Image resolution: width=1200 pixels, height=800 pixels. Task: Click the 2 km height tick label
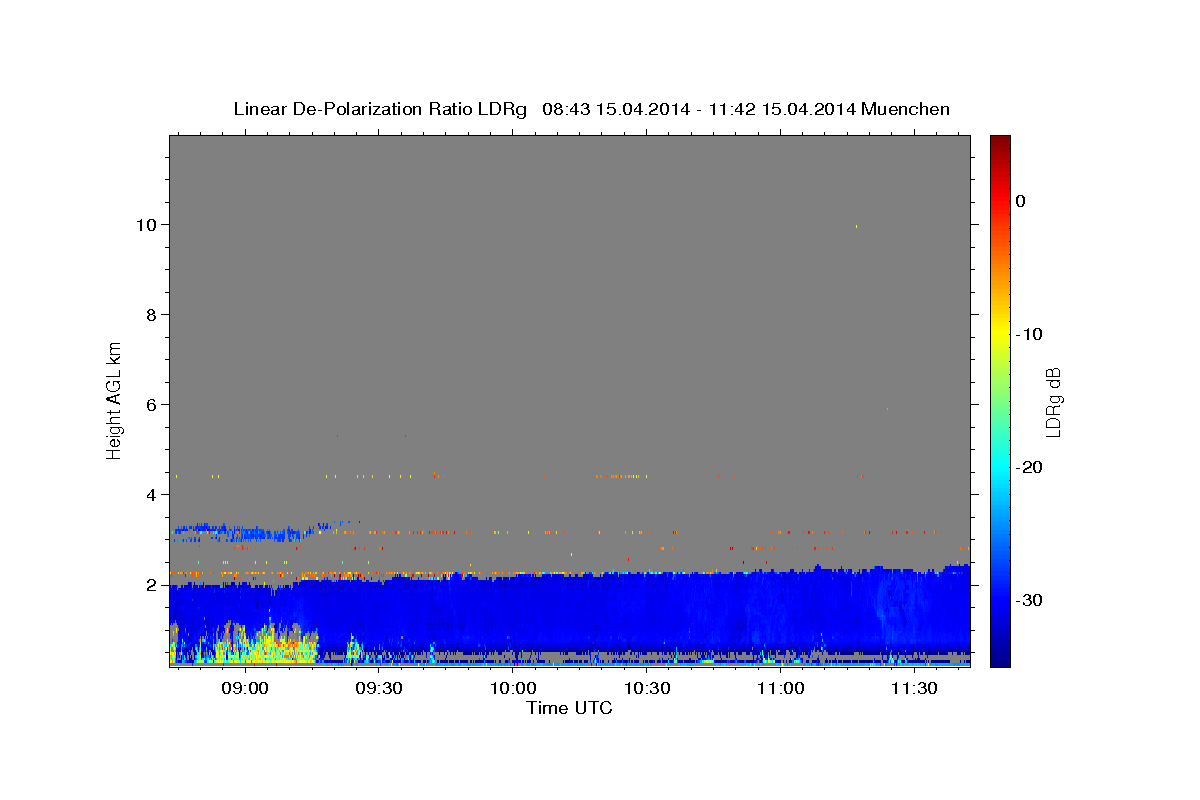coord(152,585)
